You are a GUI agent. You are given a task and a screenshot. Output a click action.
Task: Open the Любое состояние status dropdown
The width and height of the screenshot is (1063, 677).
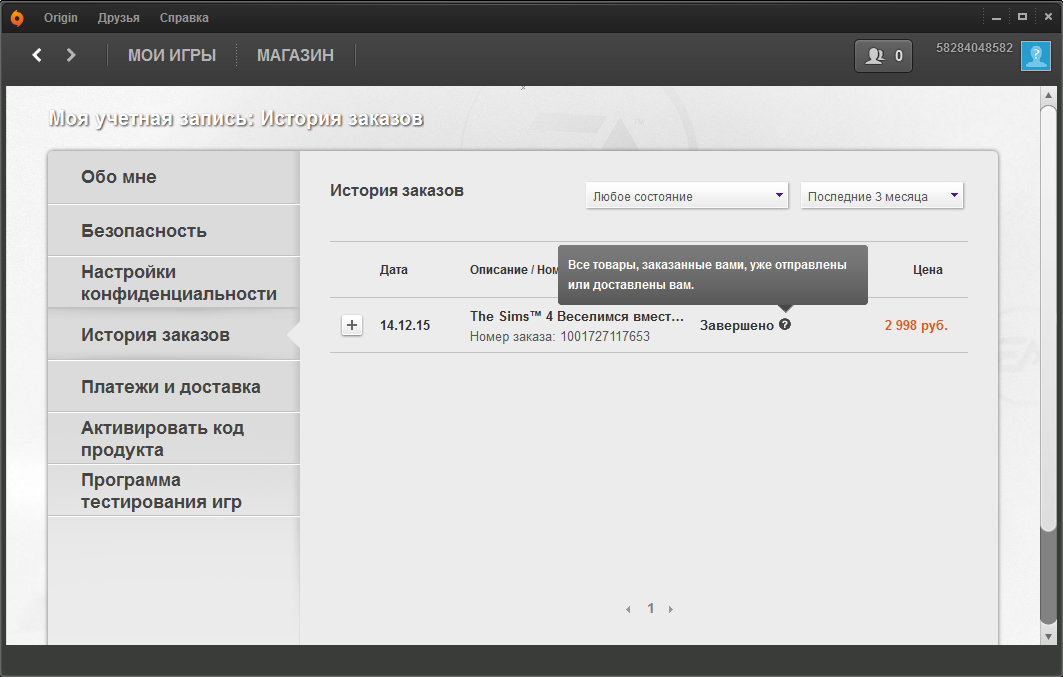(688, 196)
